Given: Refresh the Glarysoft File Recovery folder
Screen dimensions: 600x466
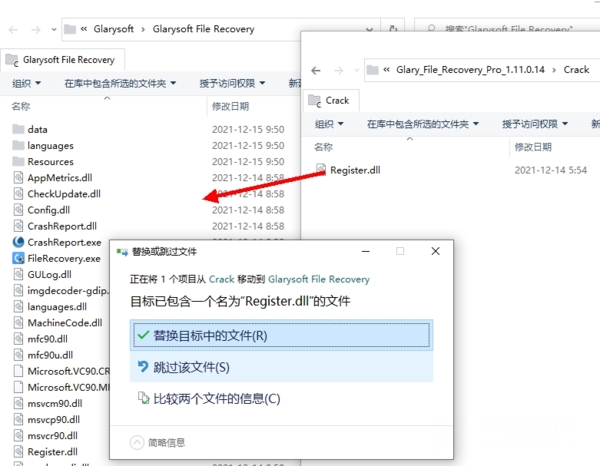Looking at the screenshot, I should coord(393,29).
